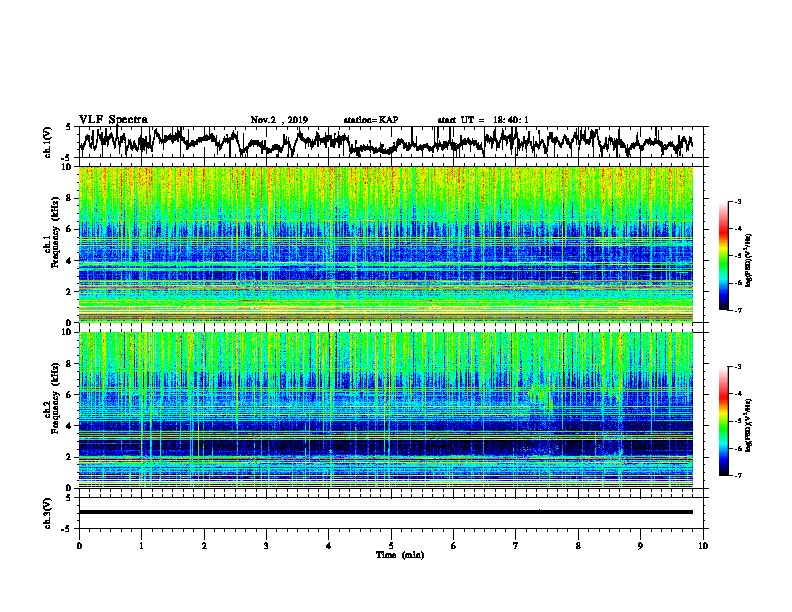
Task: Click the upper color bar's log(PSD) label
Action: (748, 261)
